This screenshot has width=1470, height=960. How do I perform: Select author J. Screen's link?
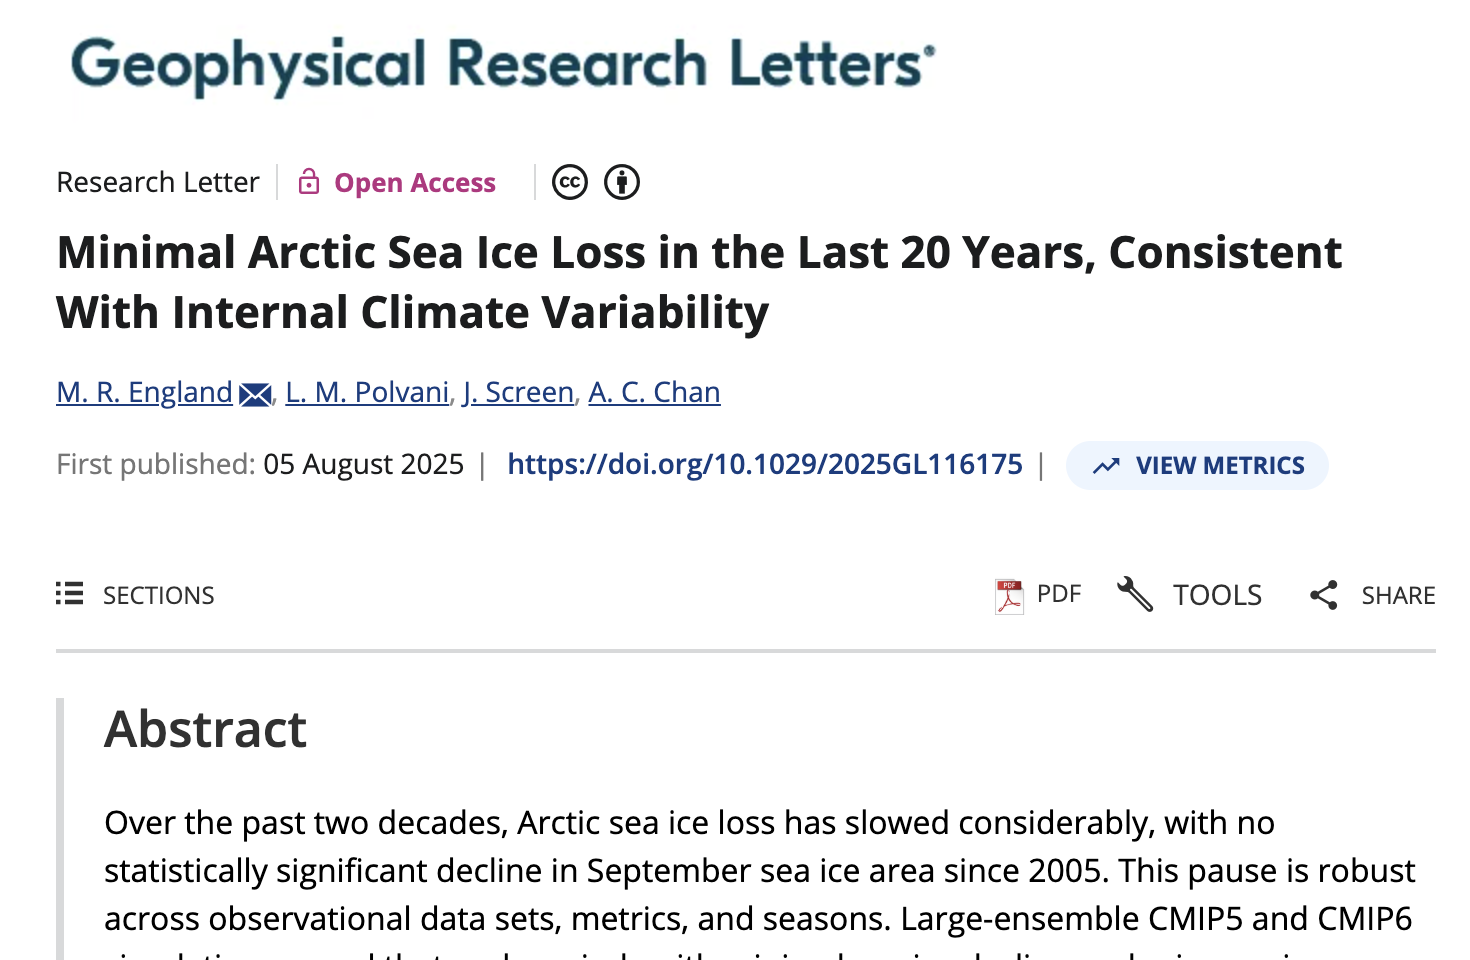pos(518,392)
